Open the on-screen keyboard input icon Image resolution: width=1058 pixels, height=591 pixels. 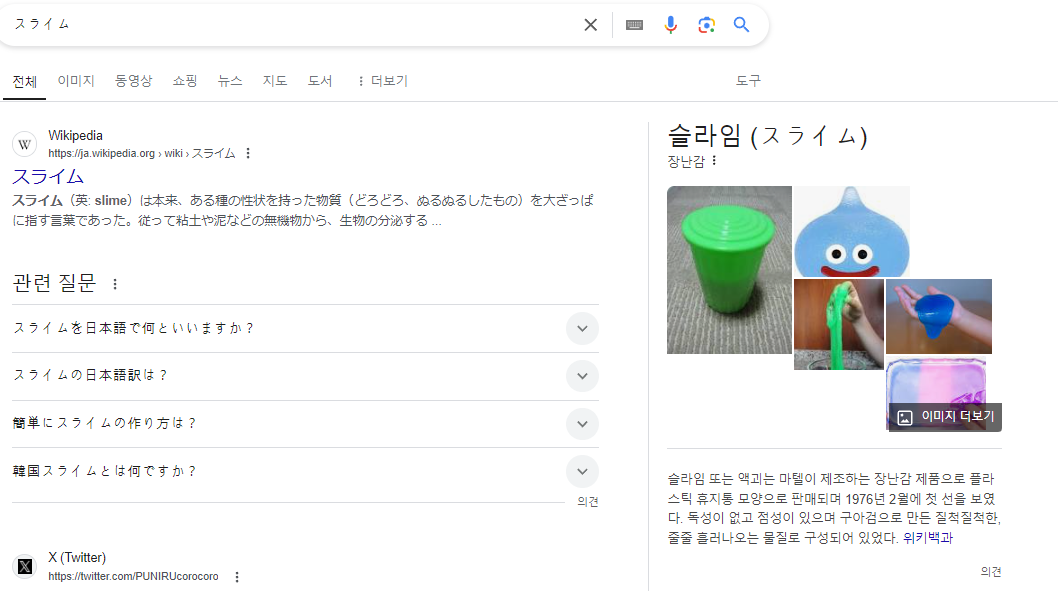[634, 24]
